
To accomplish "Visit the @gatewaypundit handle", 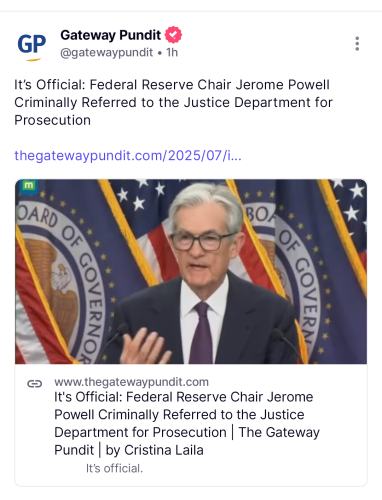I will [x=106, y=52].
